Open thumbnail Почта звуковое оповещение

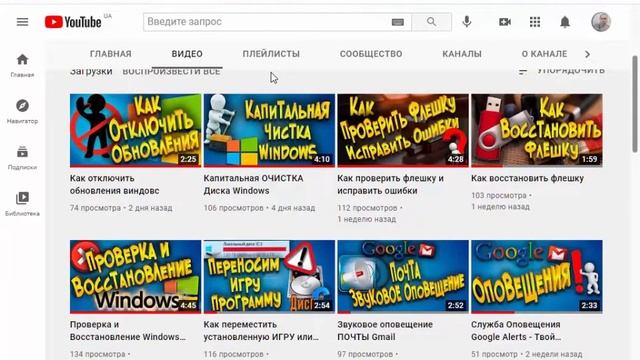403,277
